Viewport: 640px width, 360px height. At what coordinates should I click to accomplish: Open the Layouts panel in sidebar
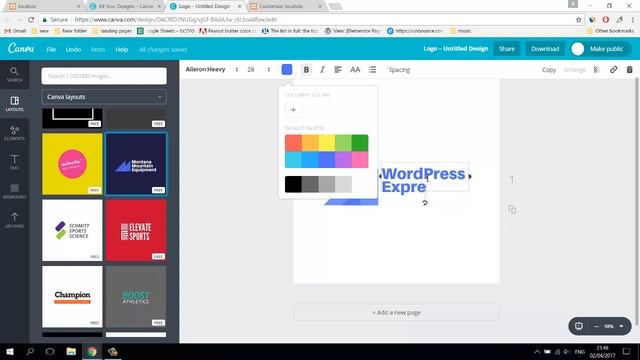(14, 104)
